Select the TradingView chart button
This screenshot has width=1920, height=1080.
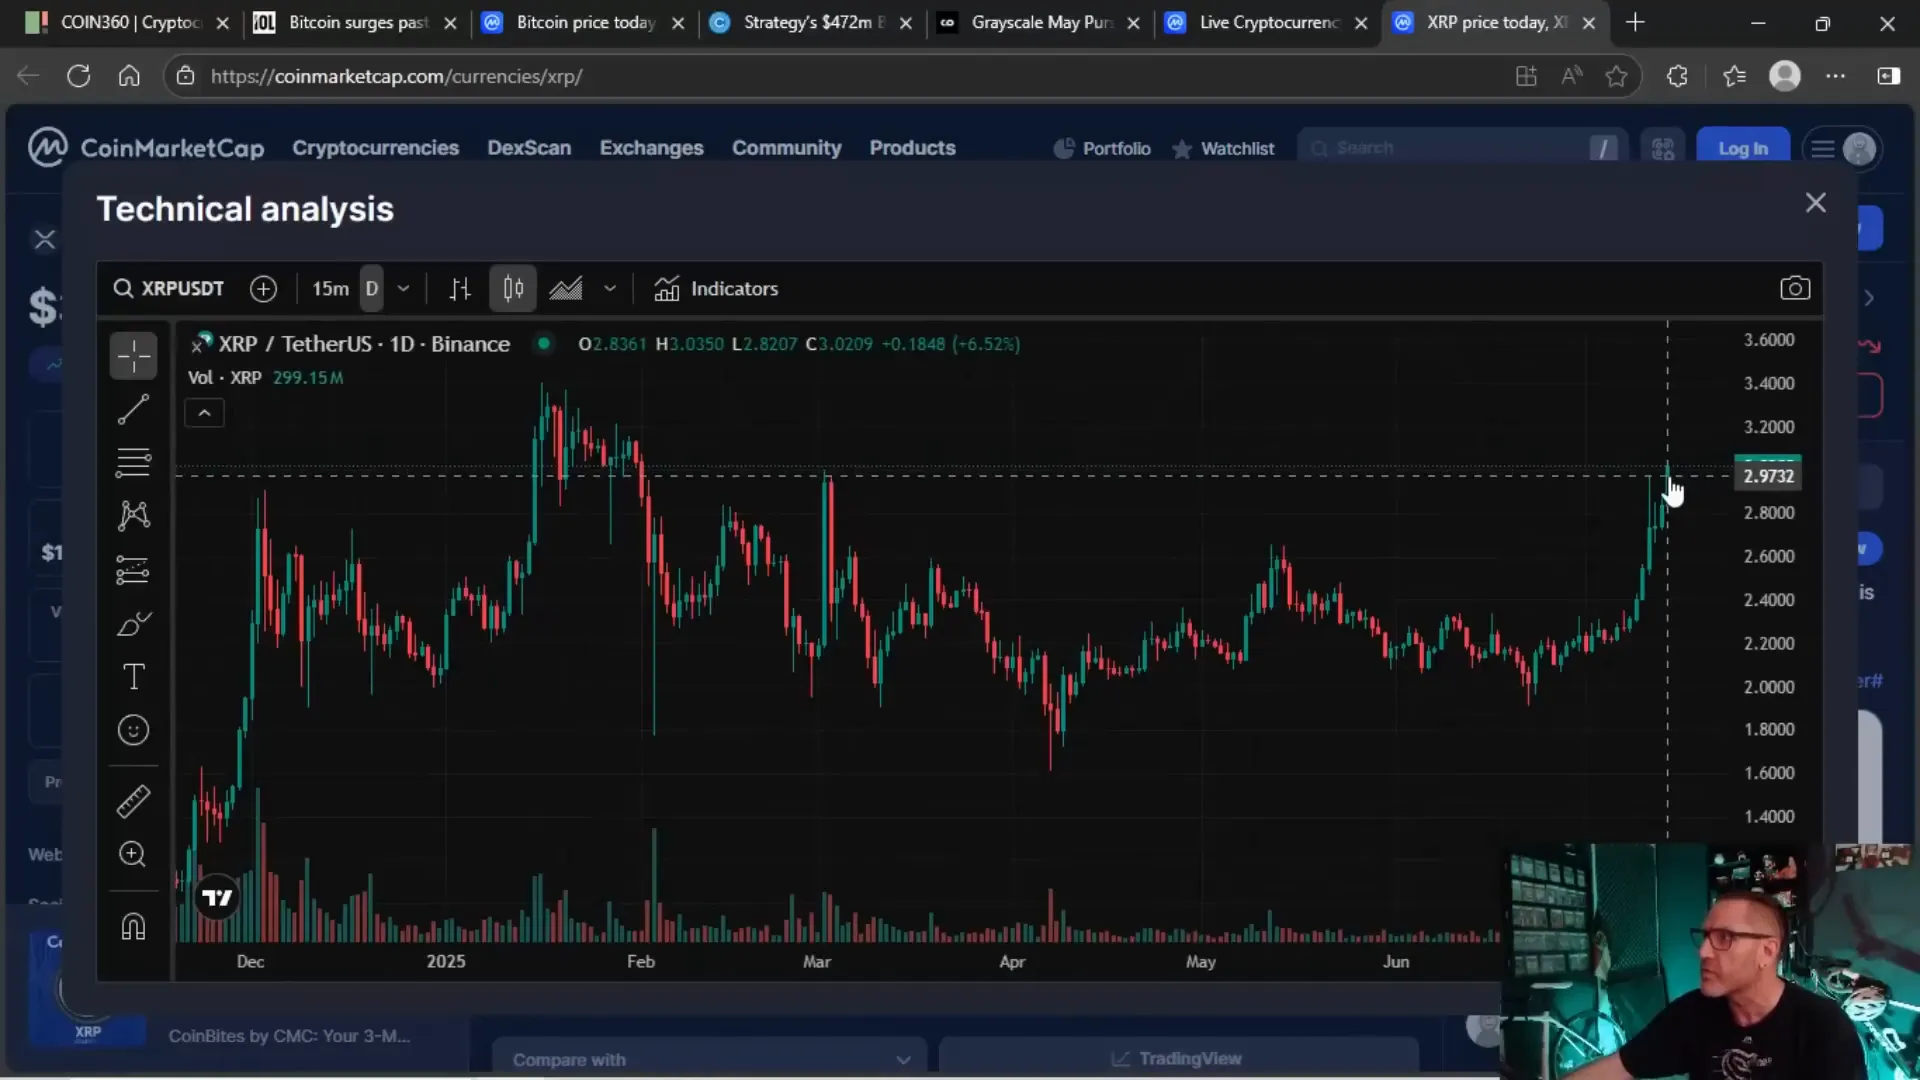pos(1178,1059)
